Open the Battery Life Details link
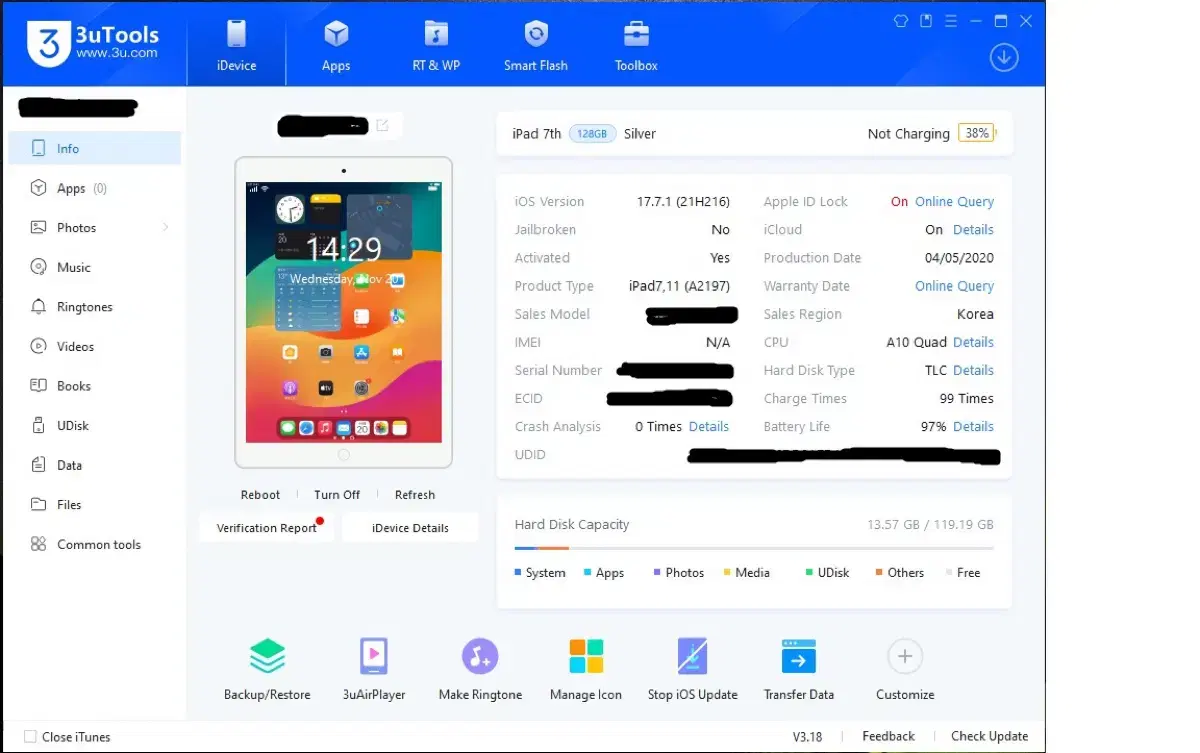This screenshot has height=753, width=1200. click(973, 426)
